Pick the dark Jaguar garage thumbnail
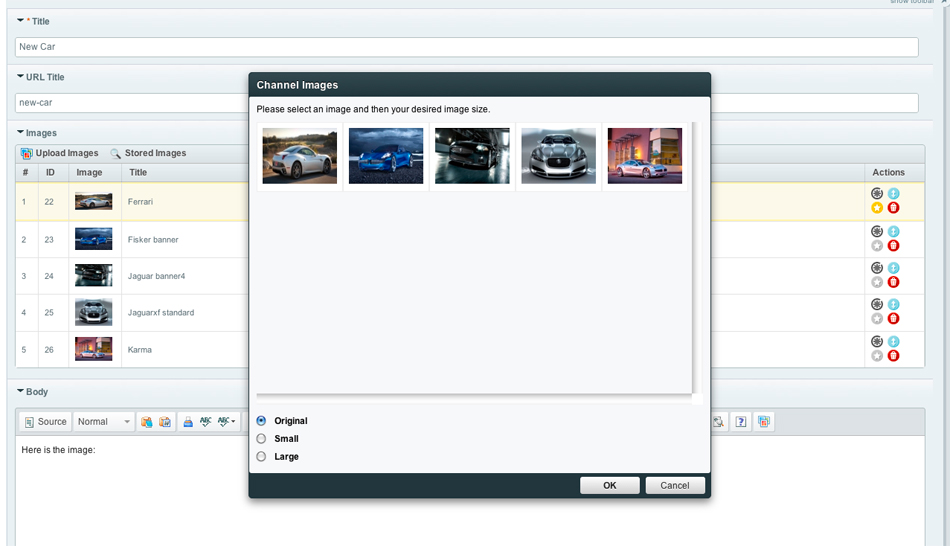Image resolution: width=950 pixels, height=546 pixels. 472,156
